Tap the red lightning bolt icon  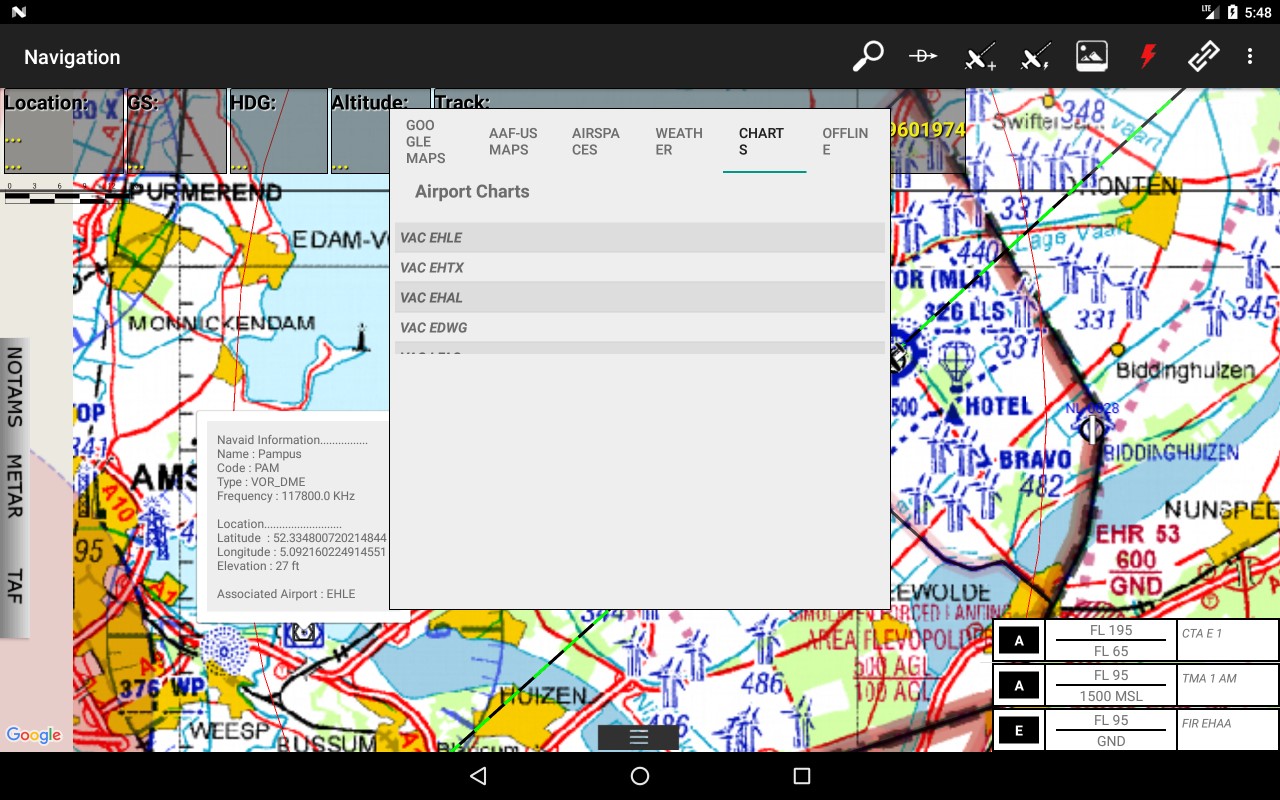1147,56
